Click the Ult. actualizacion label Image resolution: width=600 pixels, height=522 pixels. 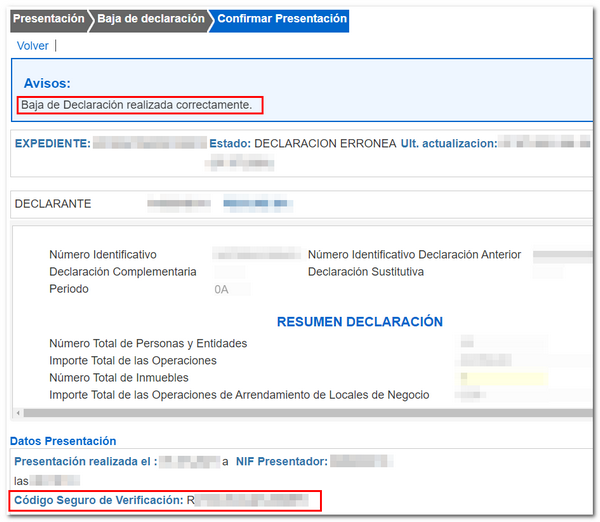coord(448,144)
